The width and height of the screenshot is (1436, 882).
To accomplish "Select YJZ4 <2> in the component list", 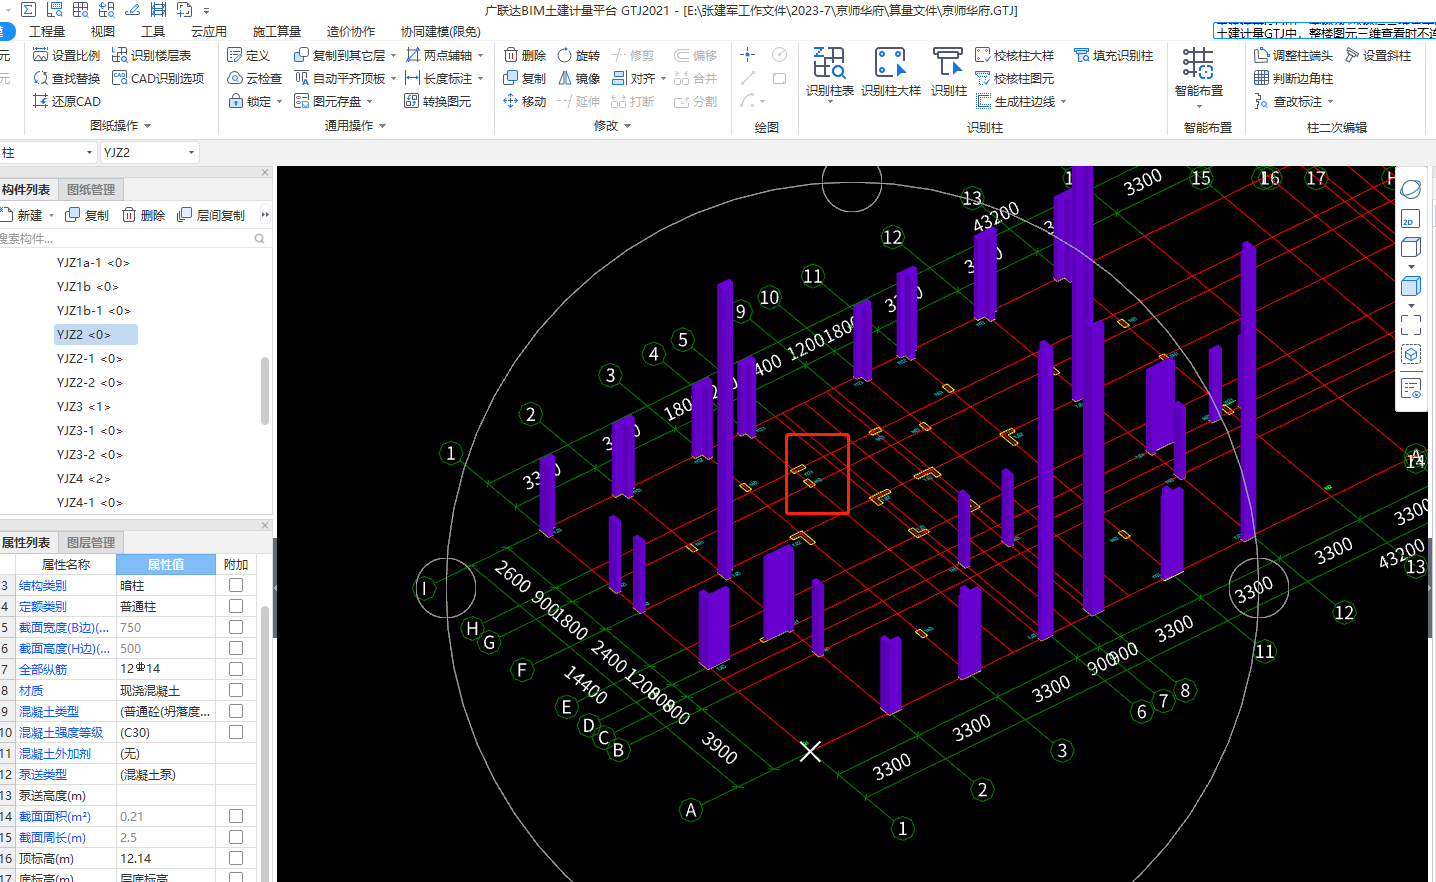I will tap(84, 479).
